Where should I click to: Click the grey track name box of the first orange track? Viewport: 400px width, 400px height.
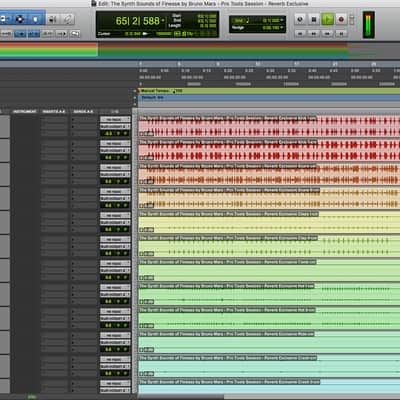click(5, 174)
